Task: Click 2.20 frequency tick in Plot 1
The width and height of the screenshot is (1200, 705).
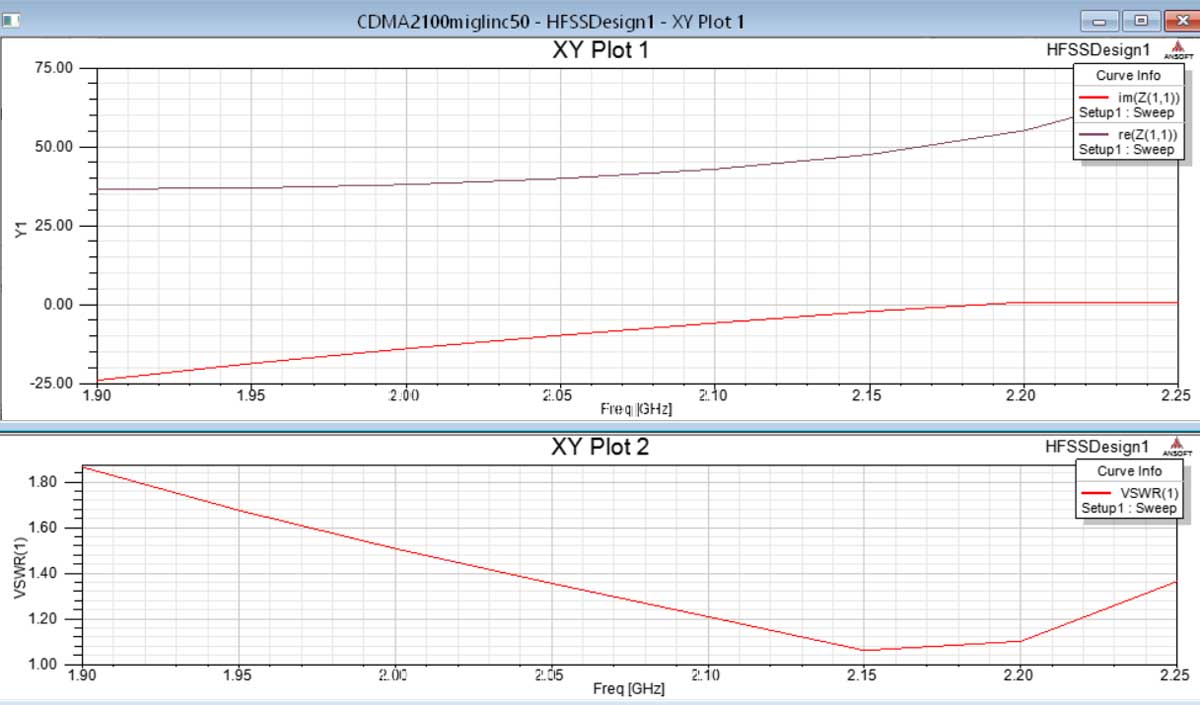Action: coord(1020,396)
